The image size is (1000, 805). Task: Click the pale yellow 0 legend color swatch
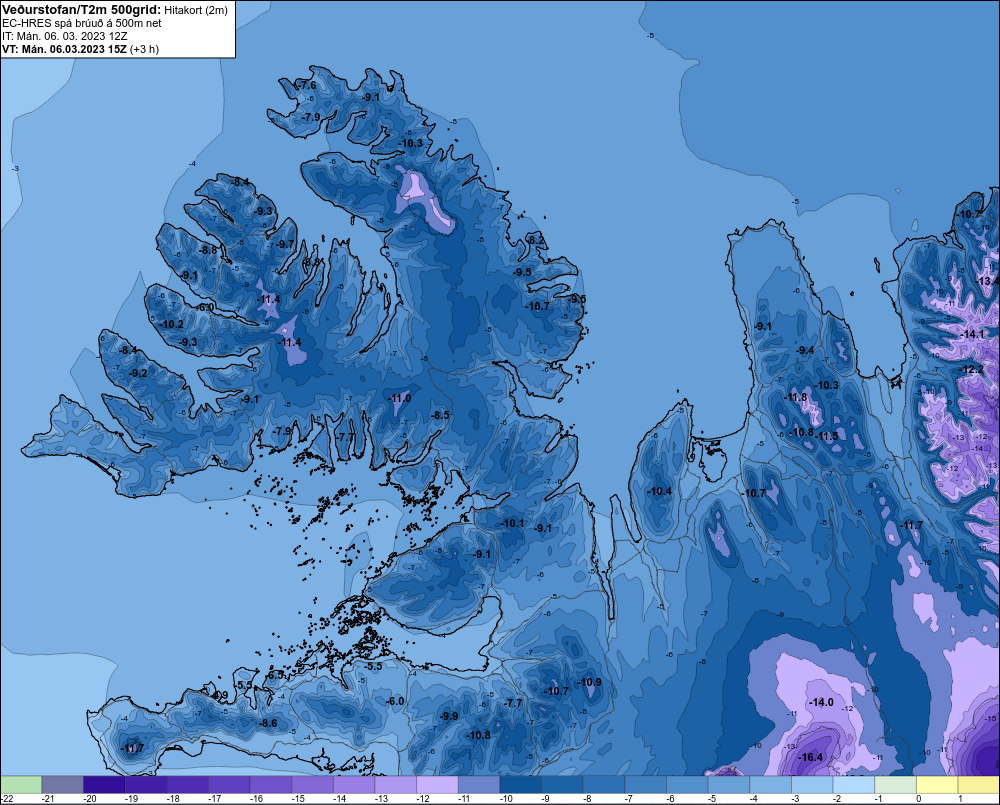pyautogui.click(x=936, y=784)
